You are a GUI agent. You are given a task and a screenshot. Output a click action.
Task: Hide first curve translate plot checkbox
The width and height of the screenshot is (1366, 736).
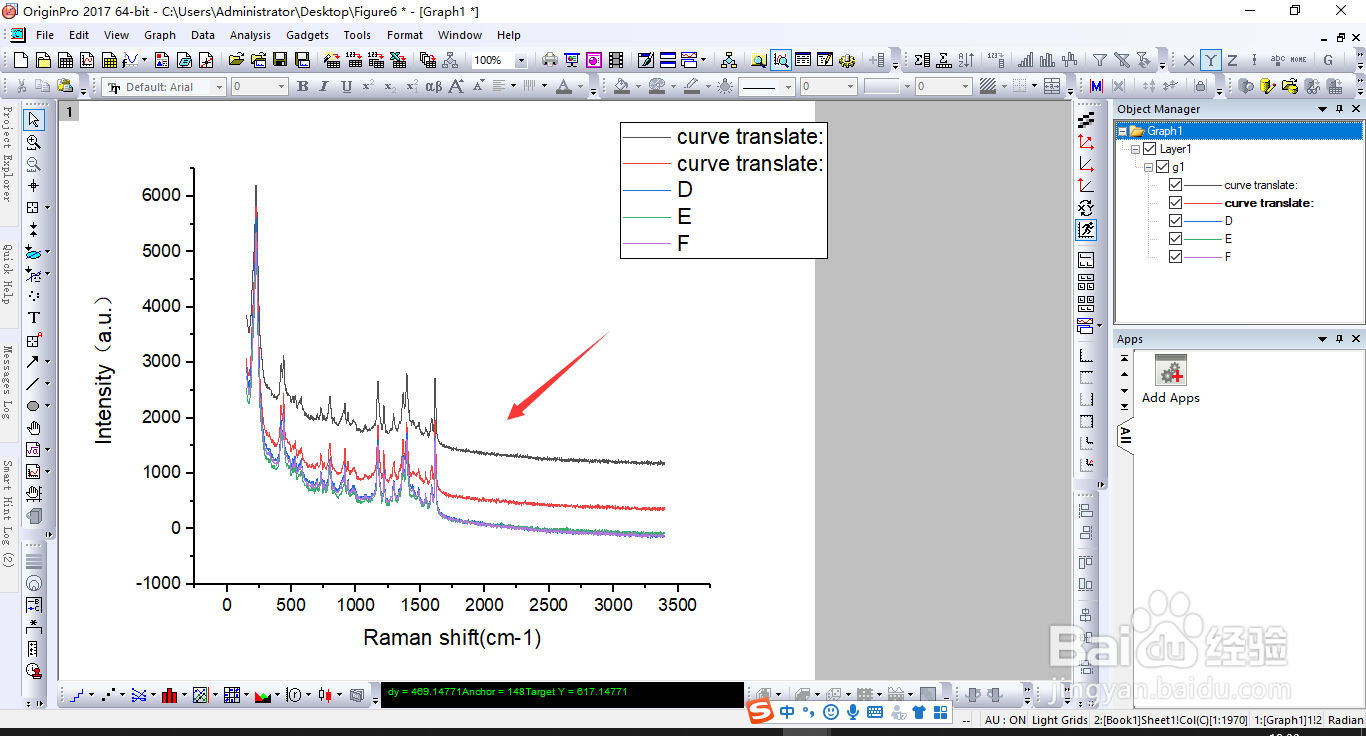tap(1175, 185)
